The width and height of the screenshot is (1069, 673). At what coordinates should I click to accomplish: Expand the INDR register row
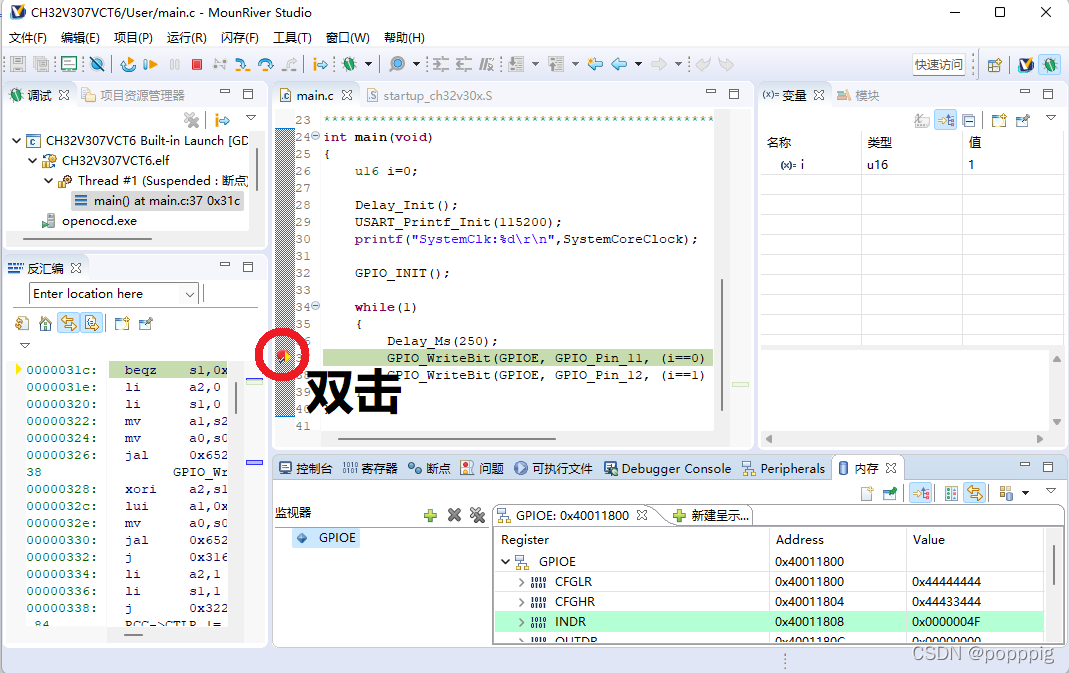522,622
